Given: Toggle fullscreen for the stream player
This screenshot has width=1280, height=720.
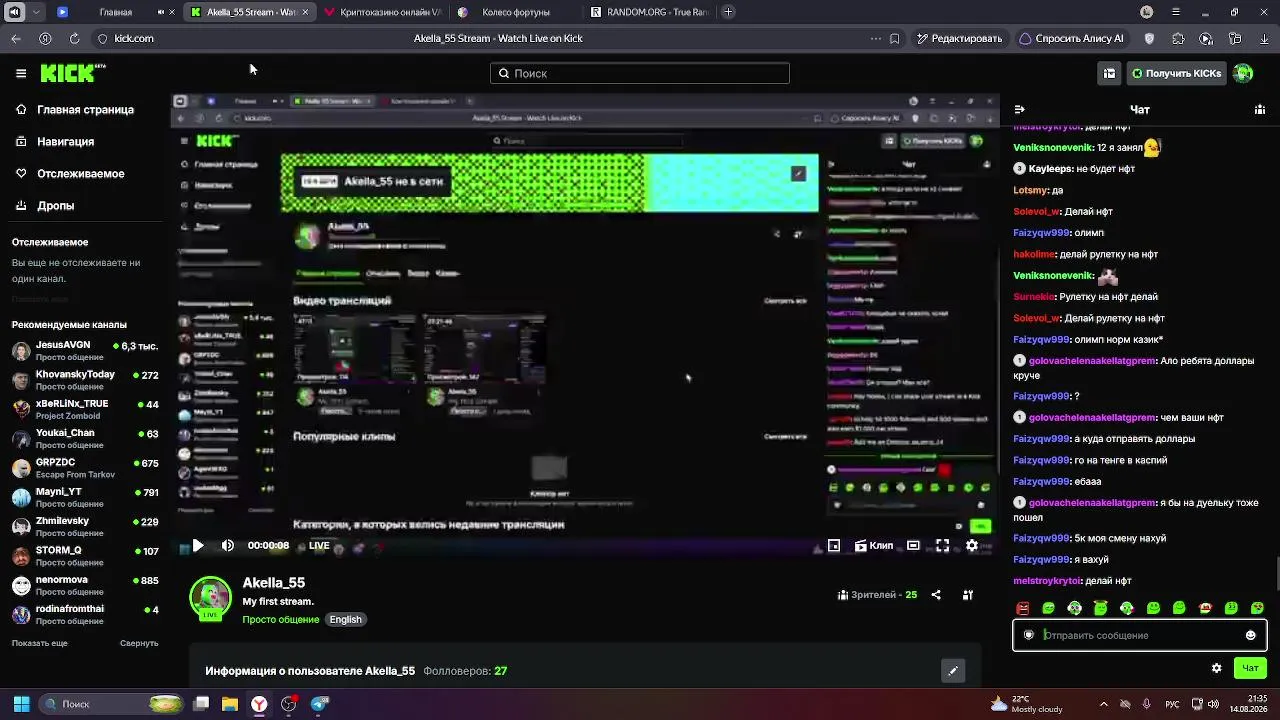Looking at the screenshot, I should (942, 546).
